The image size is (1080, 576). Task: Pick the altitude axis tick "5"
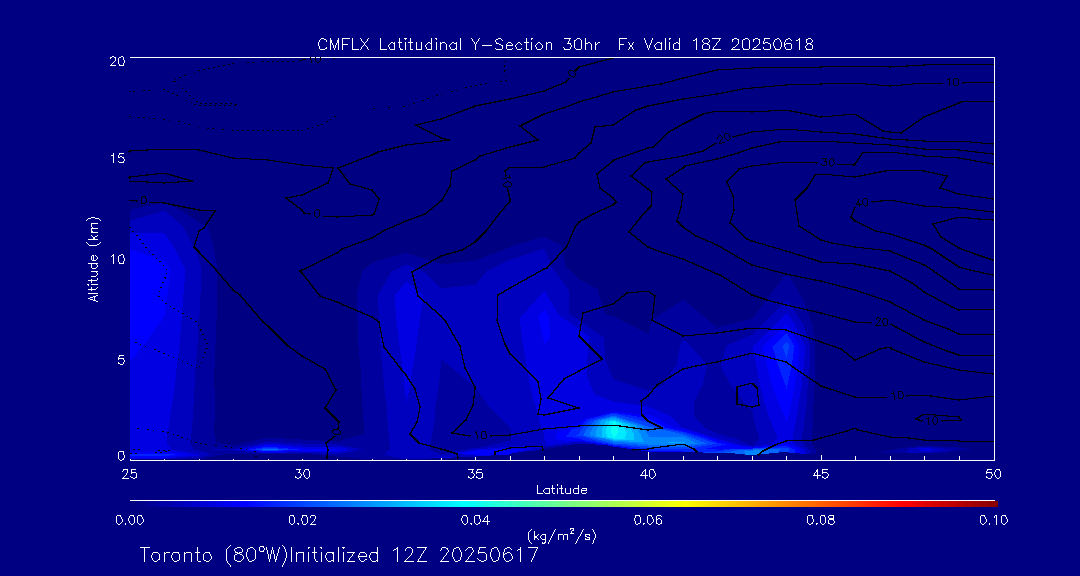point(121,360)
